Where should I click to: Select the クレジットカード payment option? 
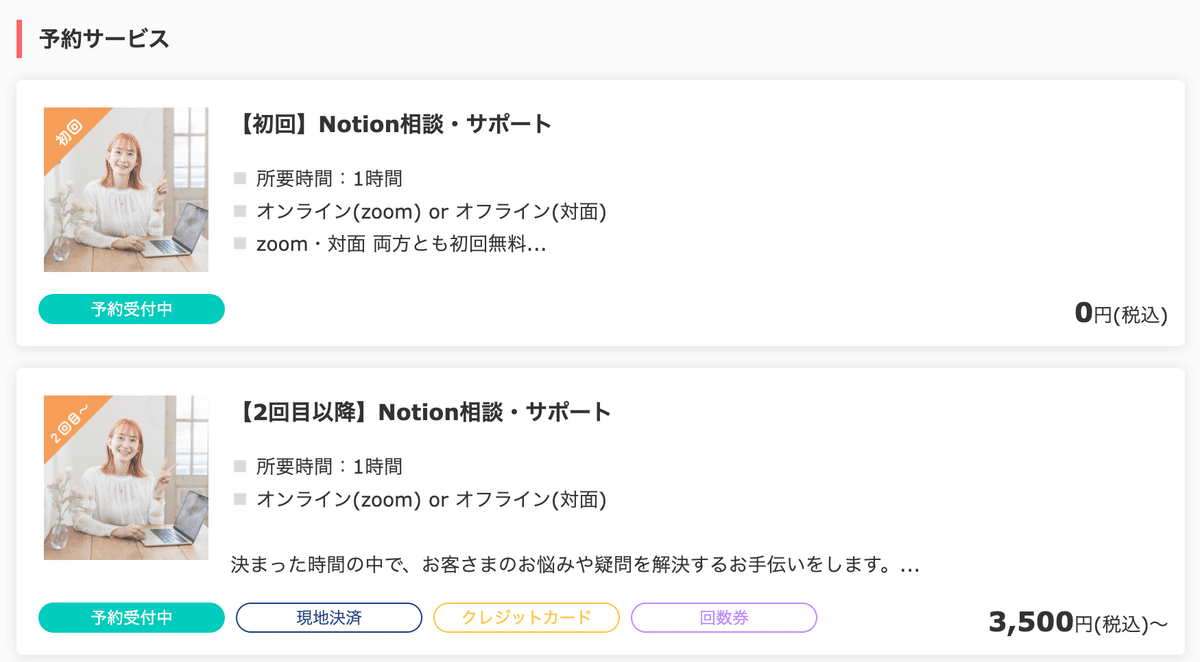pos(526,617)
